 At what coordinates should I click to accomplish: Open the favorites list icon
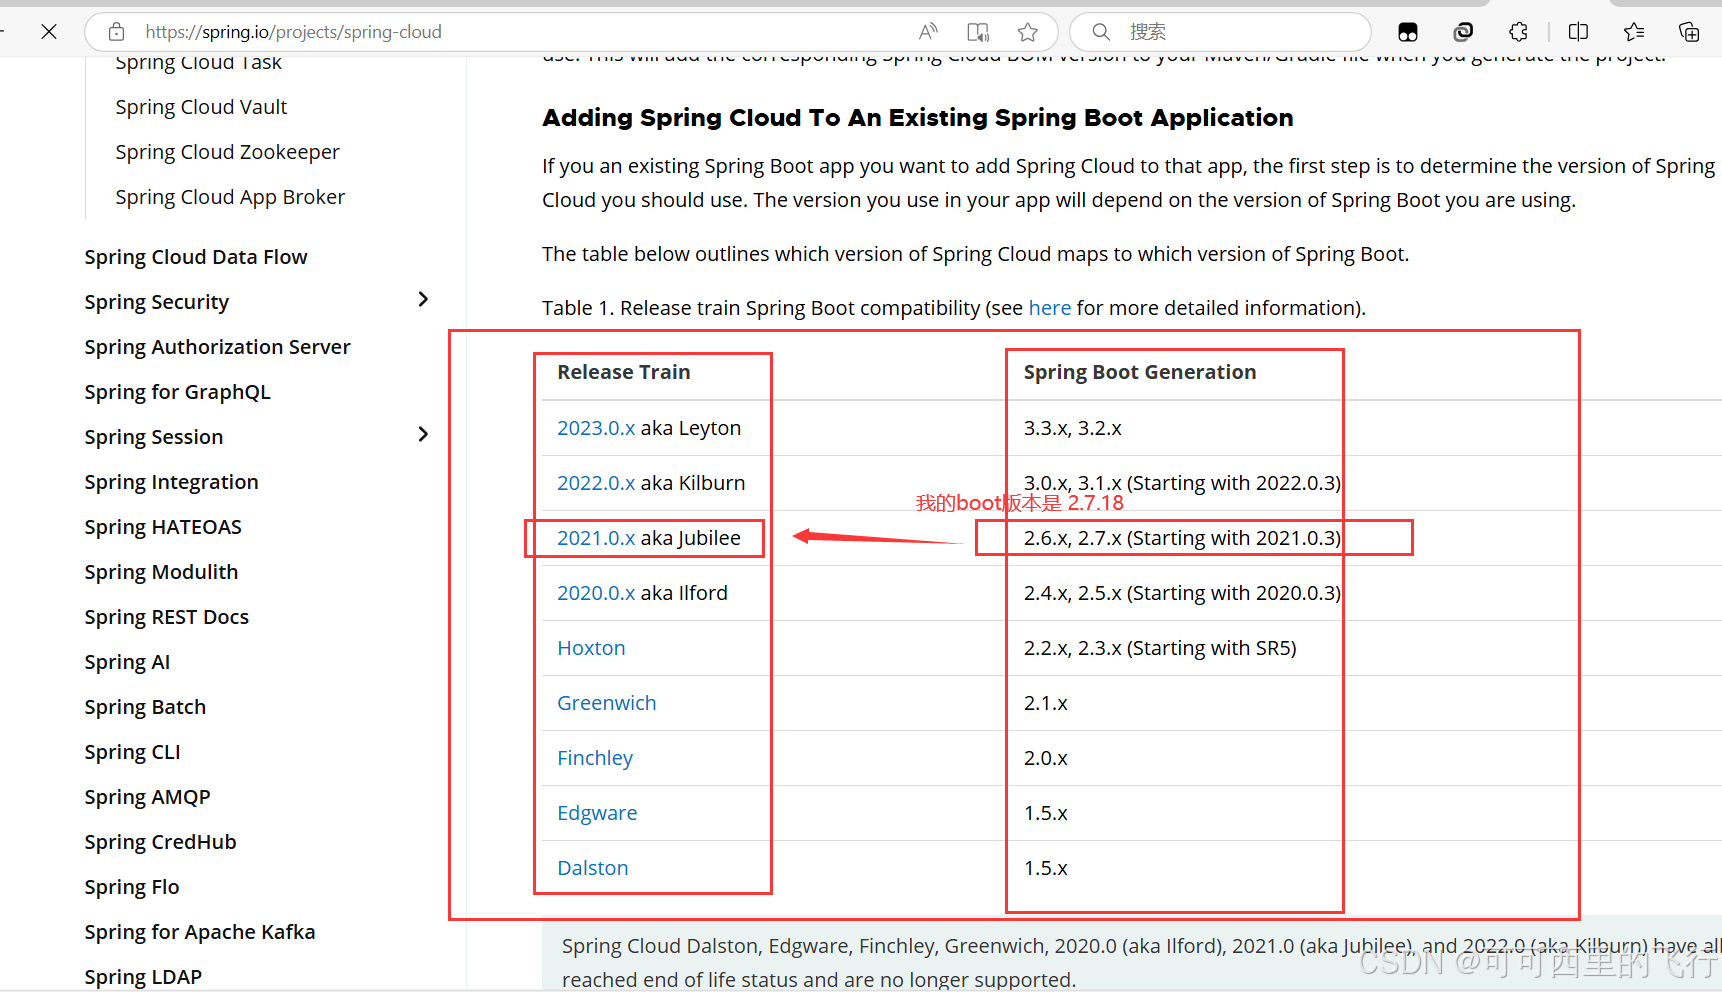coord(1634,32)
